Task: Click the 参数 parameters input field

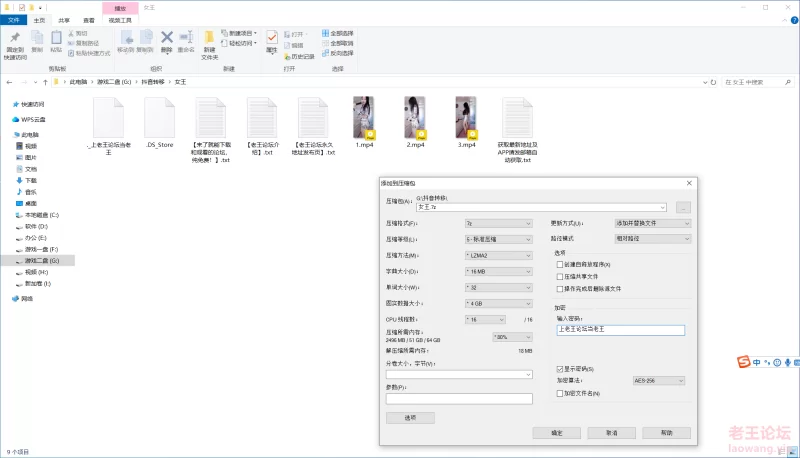Action: click(x=459, y=398)
